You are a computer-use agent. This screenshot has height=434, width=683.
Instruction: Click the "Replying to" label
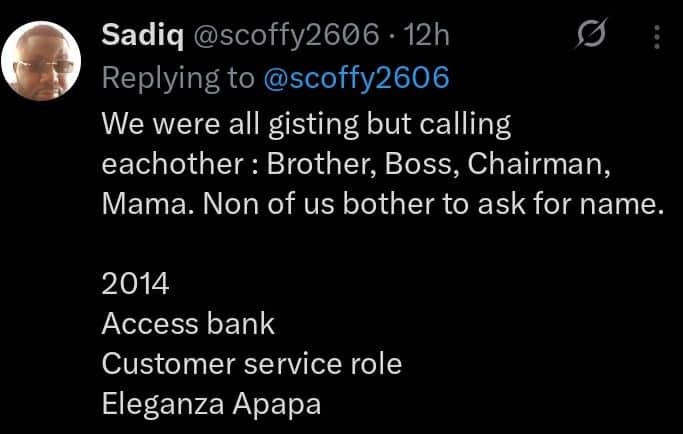pos(177,77)
